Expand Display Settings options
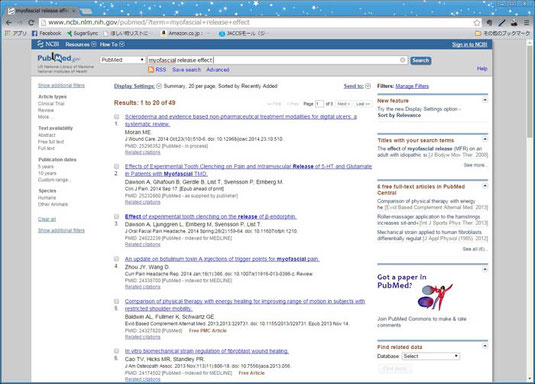This screenshot has width=535, height=384. click(x=138, y=86)
